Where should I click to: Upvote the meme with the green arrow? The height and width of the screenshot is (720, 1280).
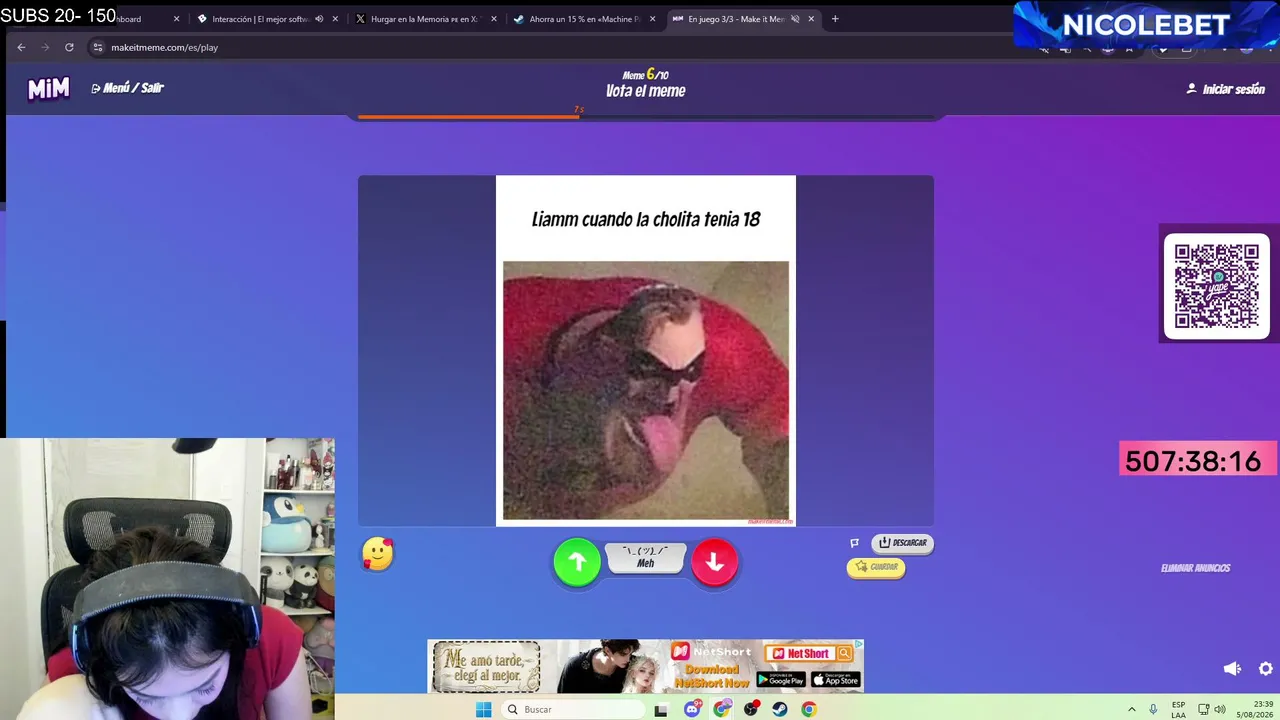(x=577, y=562)
